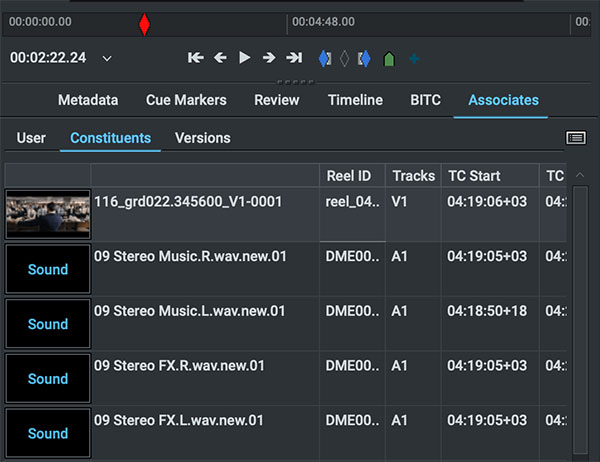600x462 pixels.
Task: Click the green cue marker icon
Action: [388, 59]
